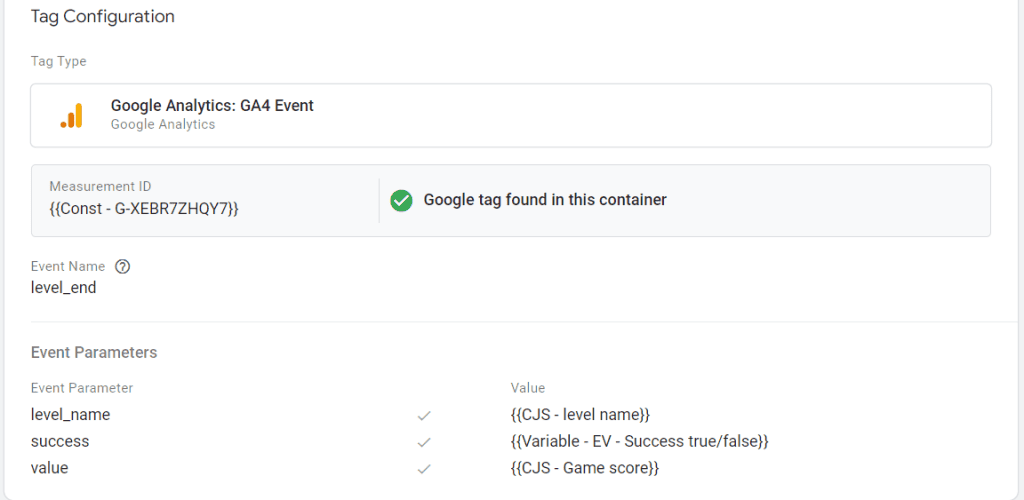Click the Event Parameters section heading
The image size is (1024, 500).
[94, 352]
